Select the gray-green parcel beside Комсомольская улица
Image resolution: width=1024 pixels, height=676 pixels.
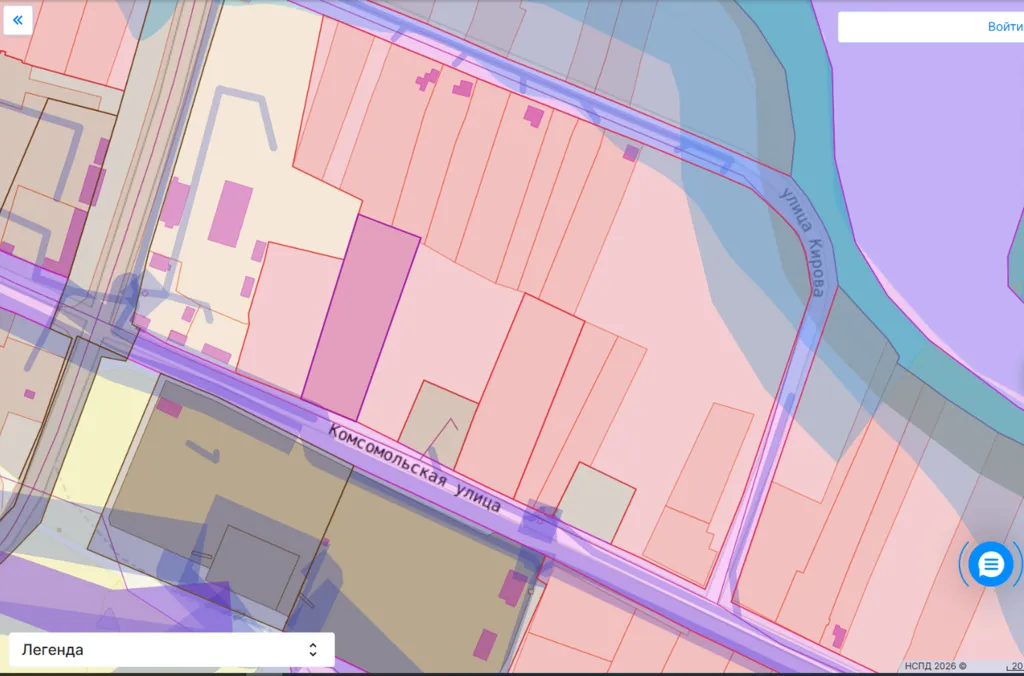coord(596,503)
